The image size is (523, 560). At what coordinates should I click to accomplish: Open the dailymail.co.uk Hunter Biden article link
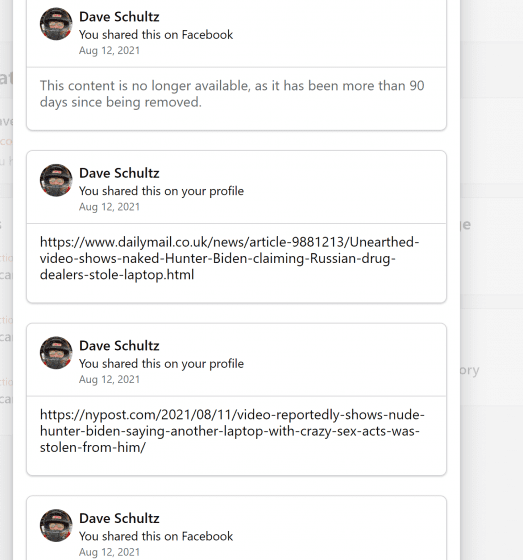(x=229, y=258)
